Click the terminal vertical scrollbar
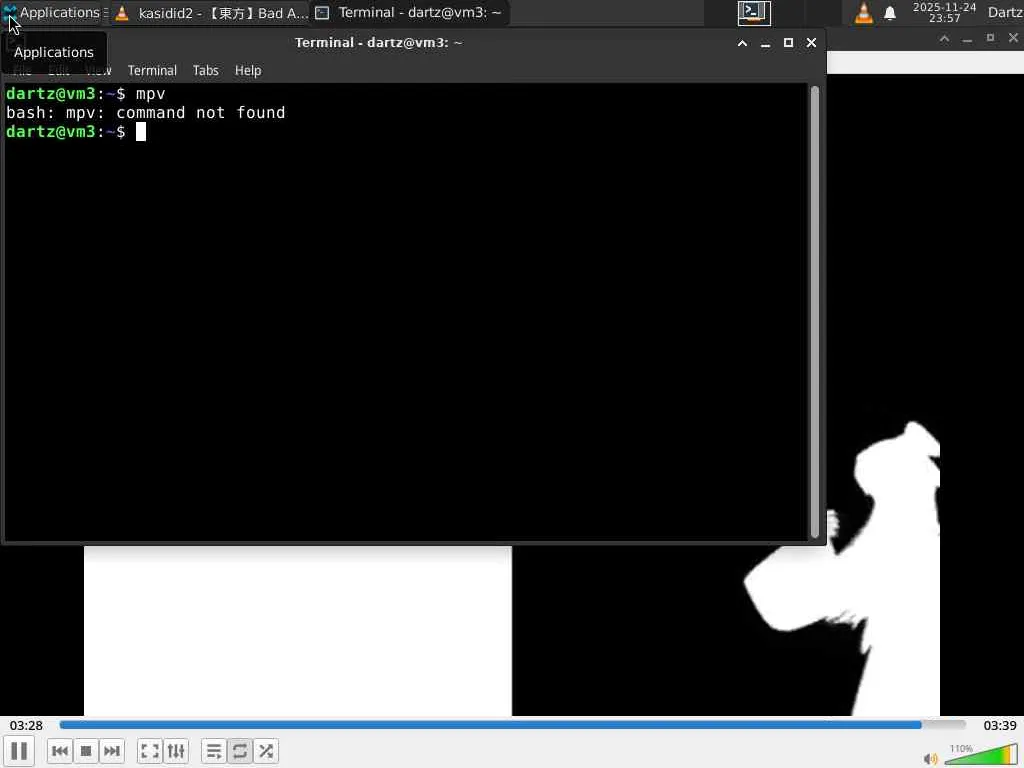This screenshot has height=768, width=1024. click(x=814, y=312)
